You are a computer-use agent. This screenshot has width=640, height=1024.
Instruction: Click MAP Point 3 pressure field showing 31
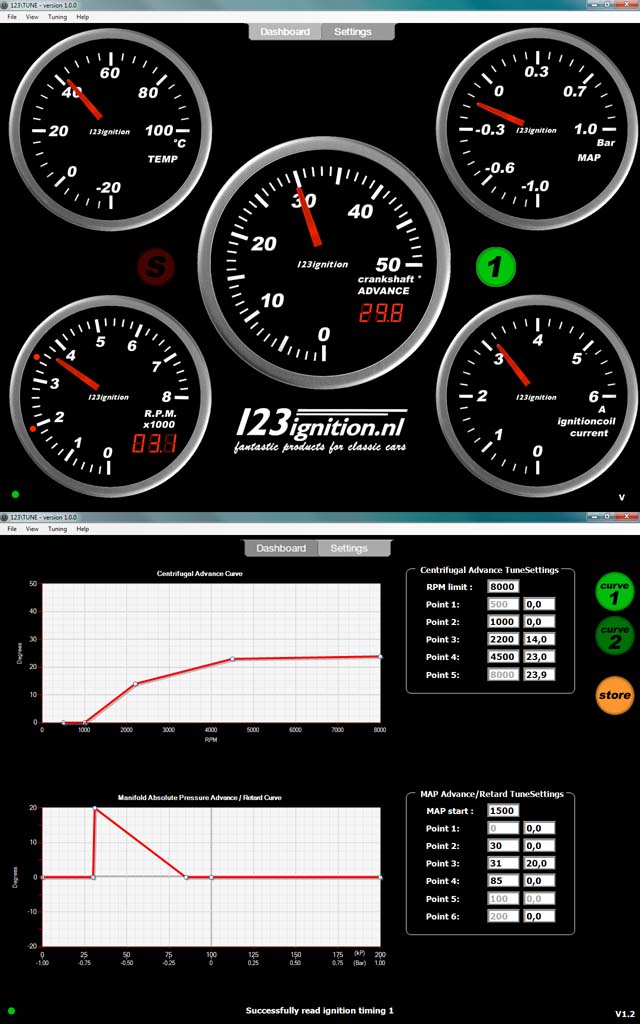click(504, 863)
